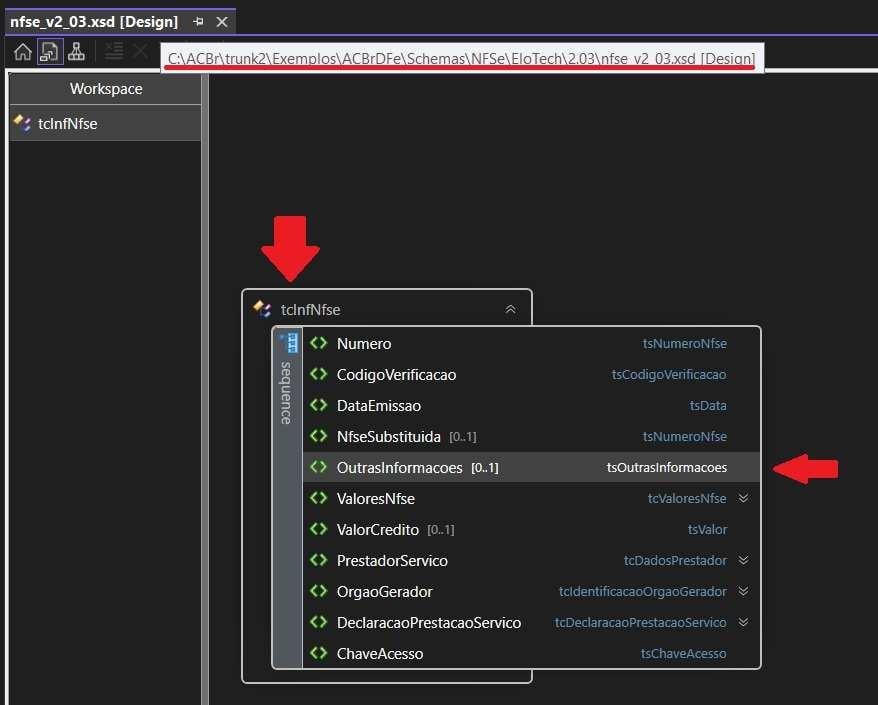Click the greyed-out X toolbar icon
This screenshot has width=878, height=705.
140,52
